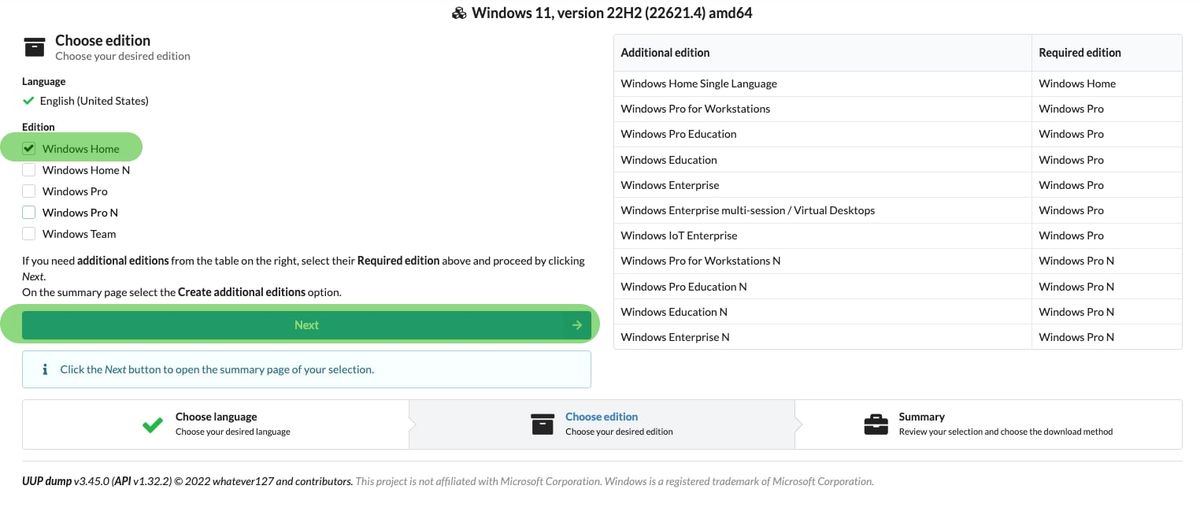Image resolution: width=1200 pixels, height=519 pixels.
Task: Click Windows Pro N beside Windows Enterprise N
Action: [x=1106, y=337]
